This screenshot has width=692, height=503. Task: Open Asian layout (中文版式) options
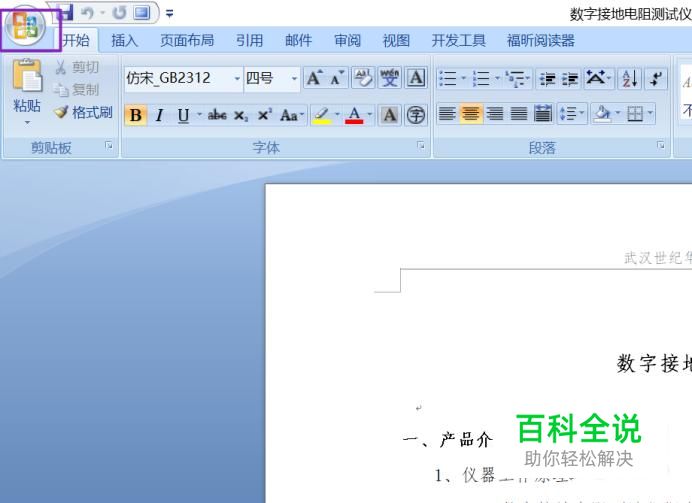[x=599, y=79]
